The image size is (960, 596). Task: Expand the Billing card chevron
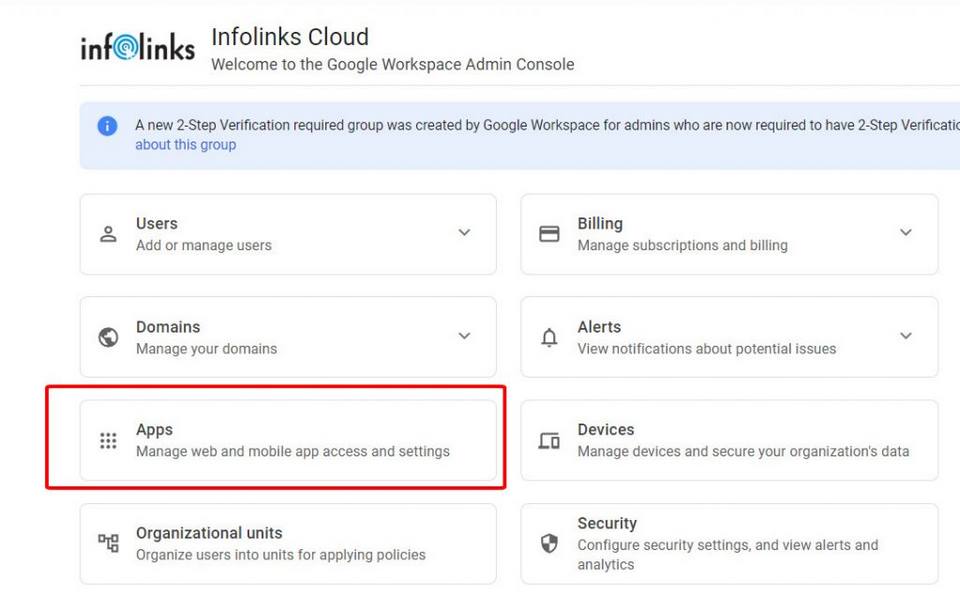pos(906,232)
